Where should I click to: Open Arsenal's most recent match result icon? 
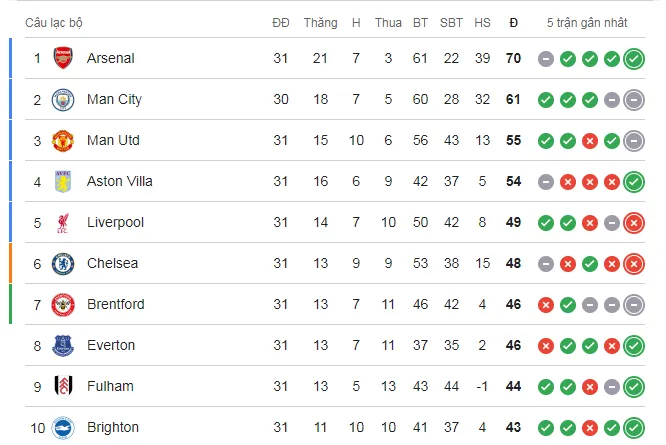coord(633,59)
